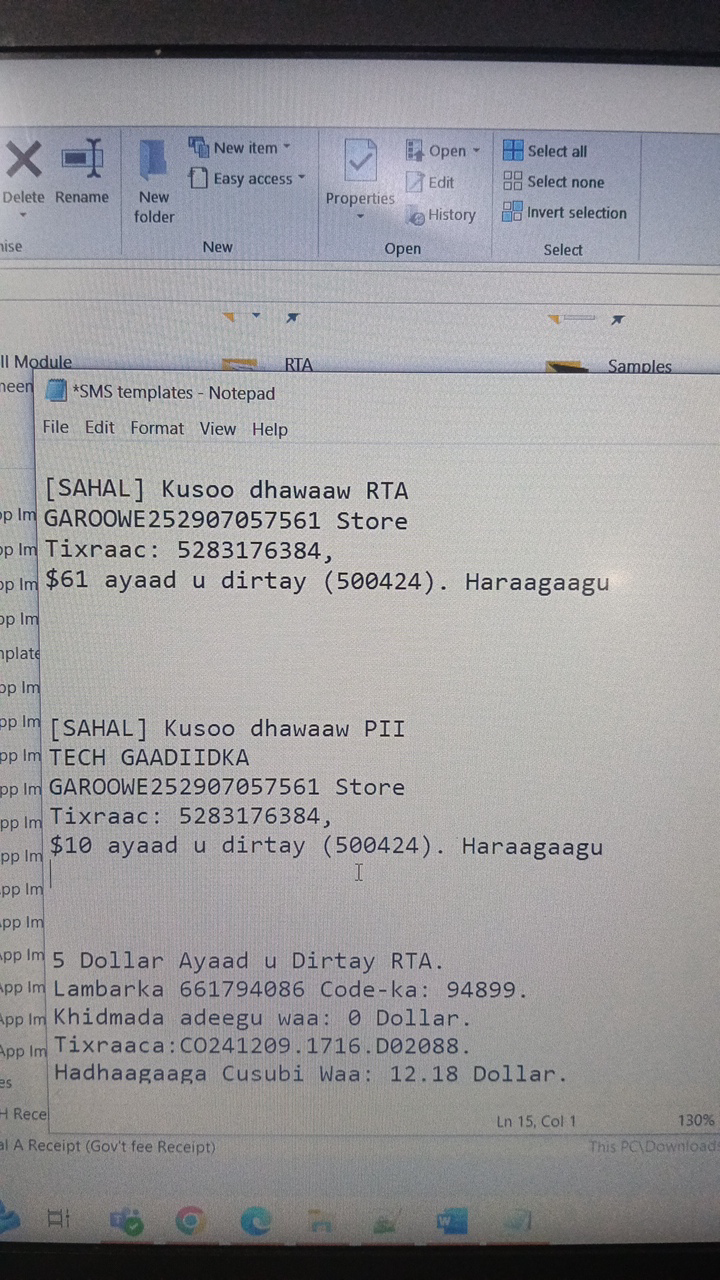
Task: Click the Select none label
Action: pyautogui.click(x=566, y=182)
